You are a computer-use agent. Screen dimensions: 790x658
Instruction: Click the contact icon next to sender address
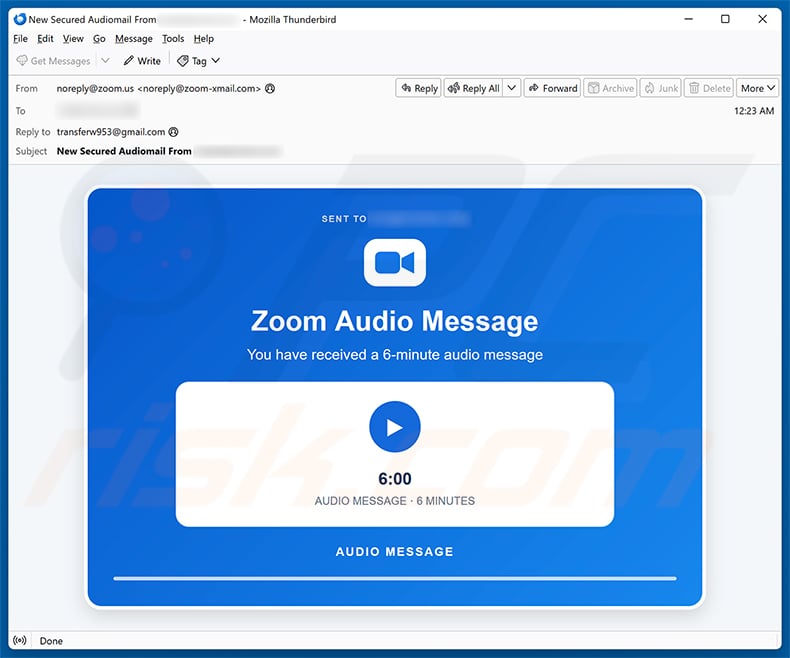pyautogui.click(x=270, y=89)
